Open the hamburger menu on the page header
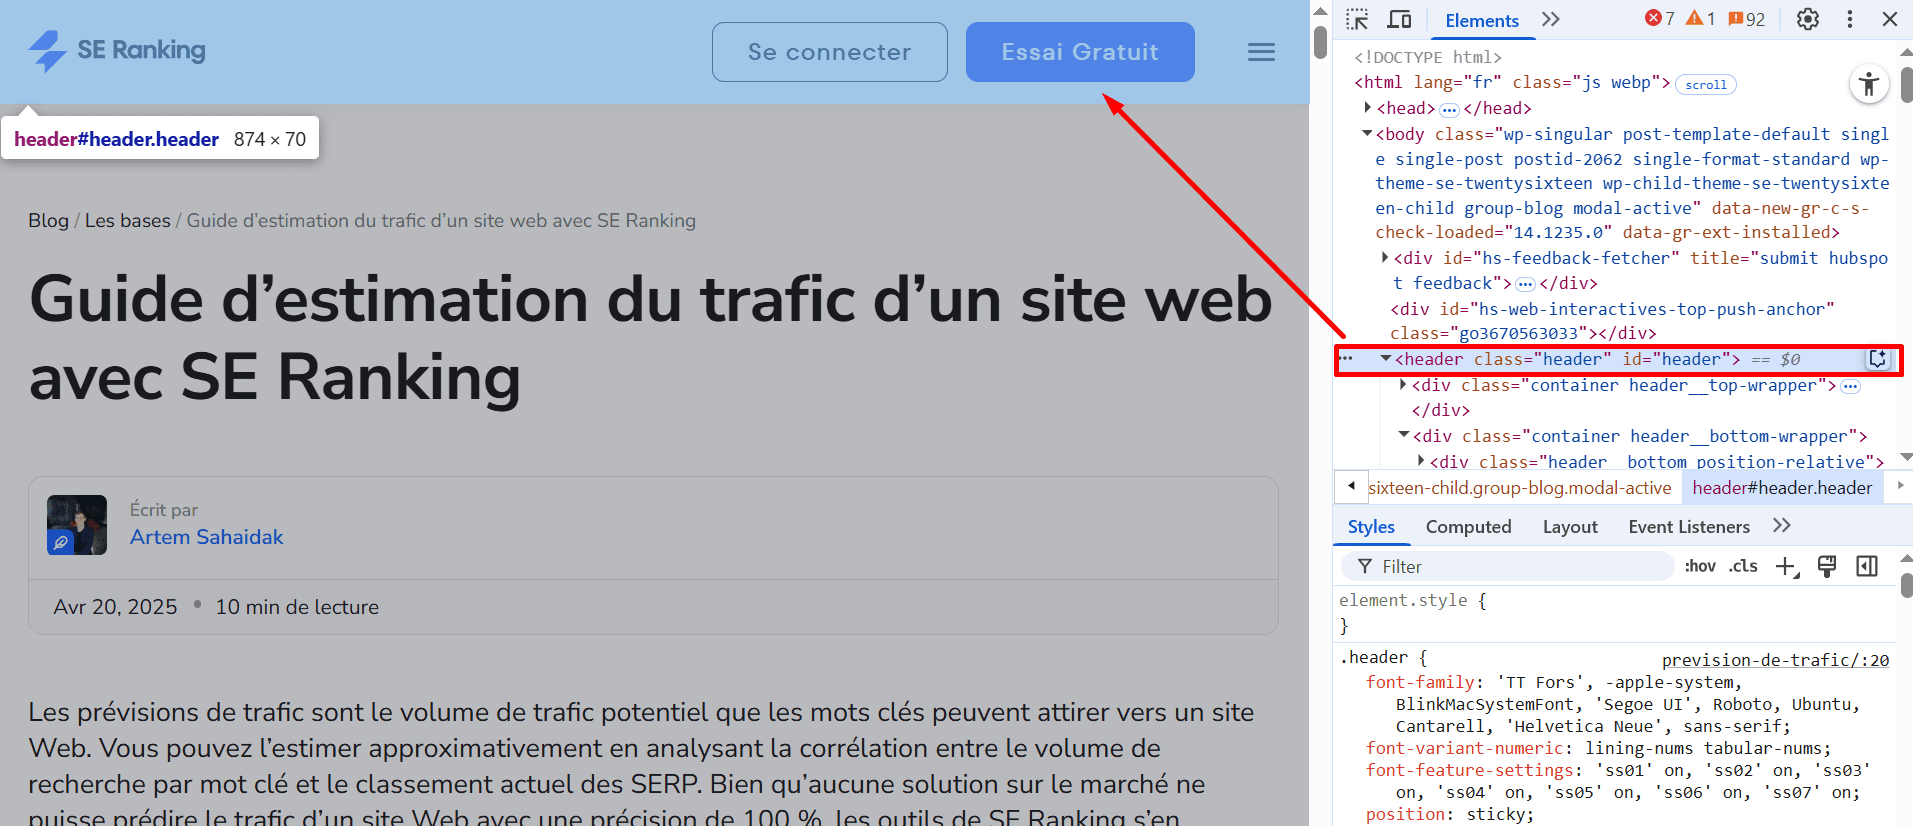Viewport: 1913px width, 826px height. coord(1261,52)
